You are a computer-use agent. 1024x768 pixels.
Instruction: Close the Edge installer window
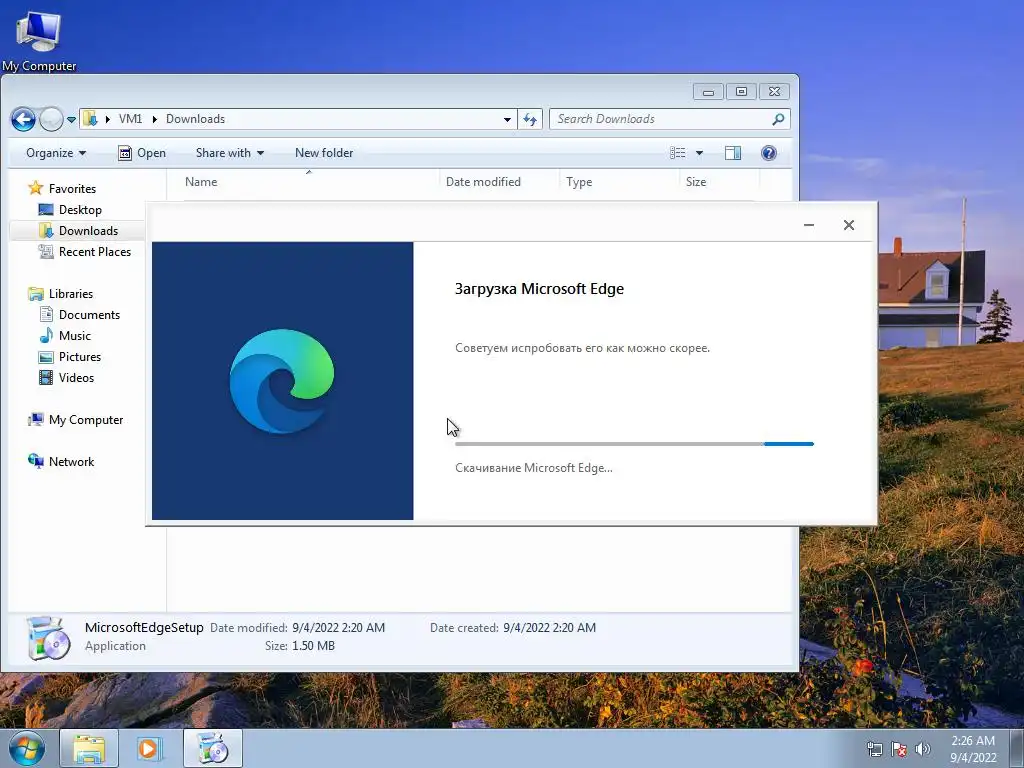(848, 225)
